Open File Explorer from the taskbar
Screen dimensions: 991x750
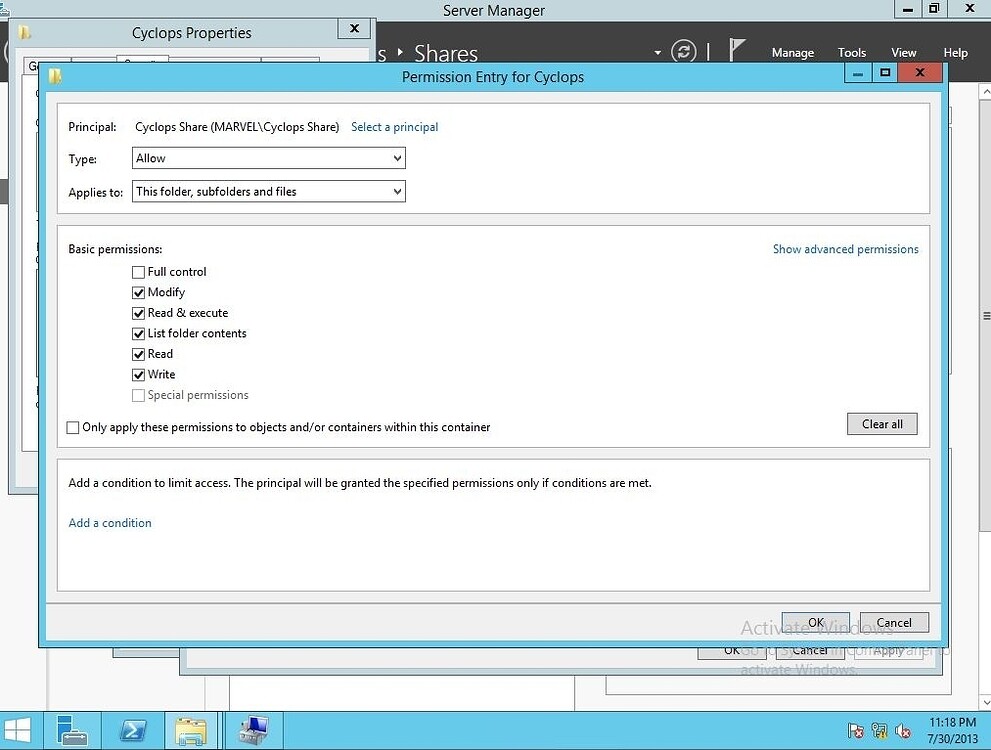tap(191, 730)
